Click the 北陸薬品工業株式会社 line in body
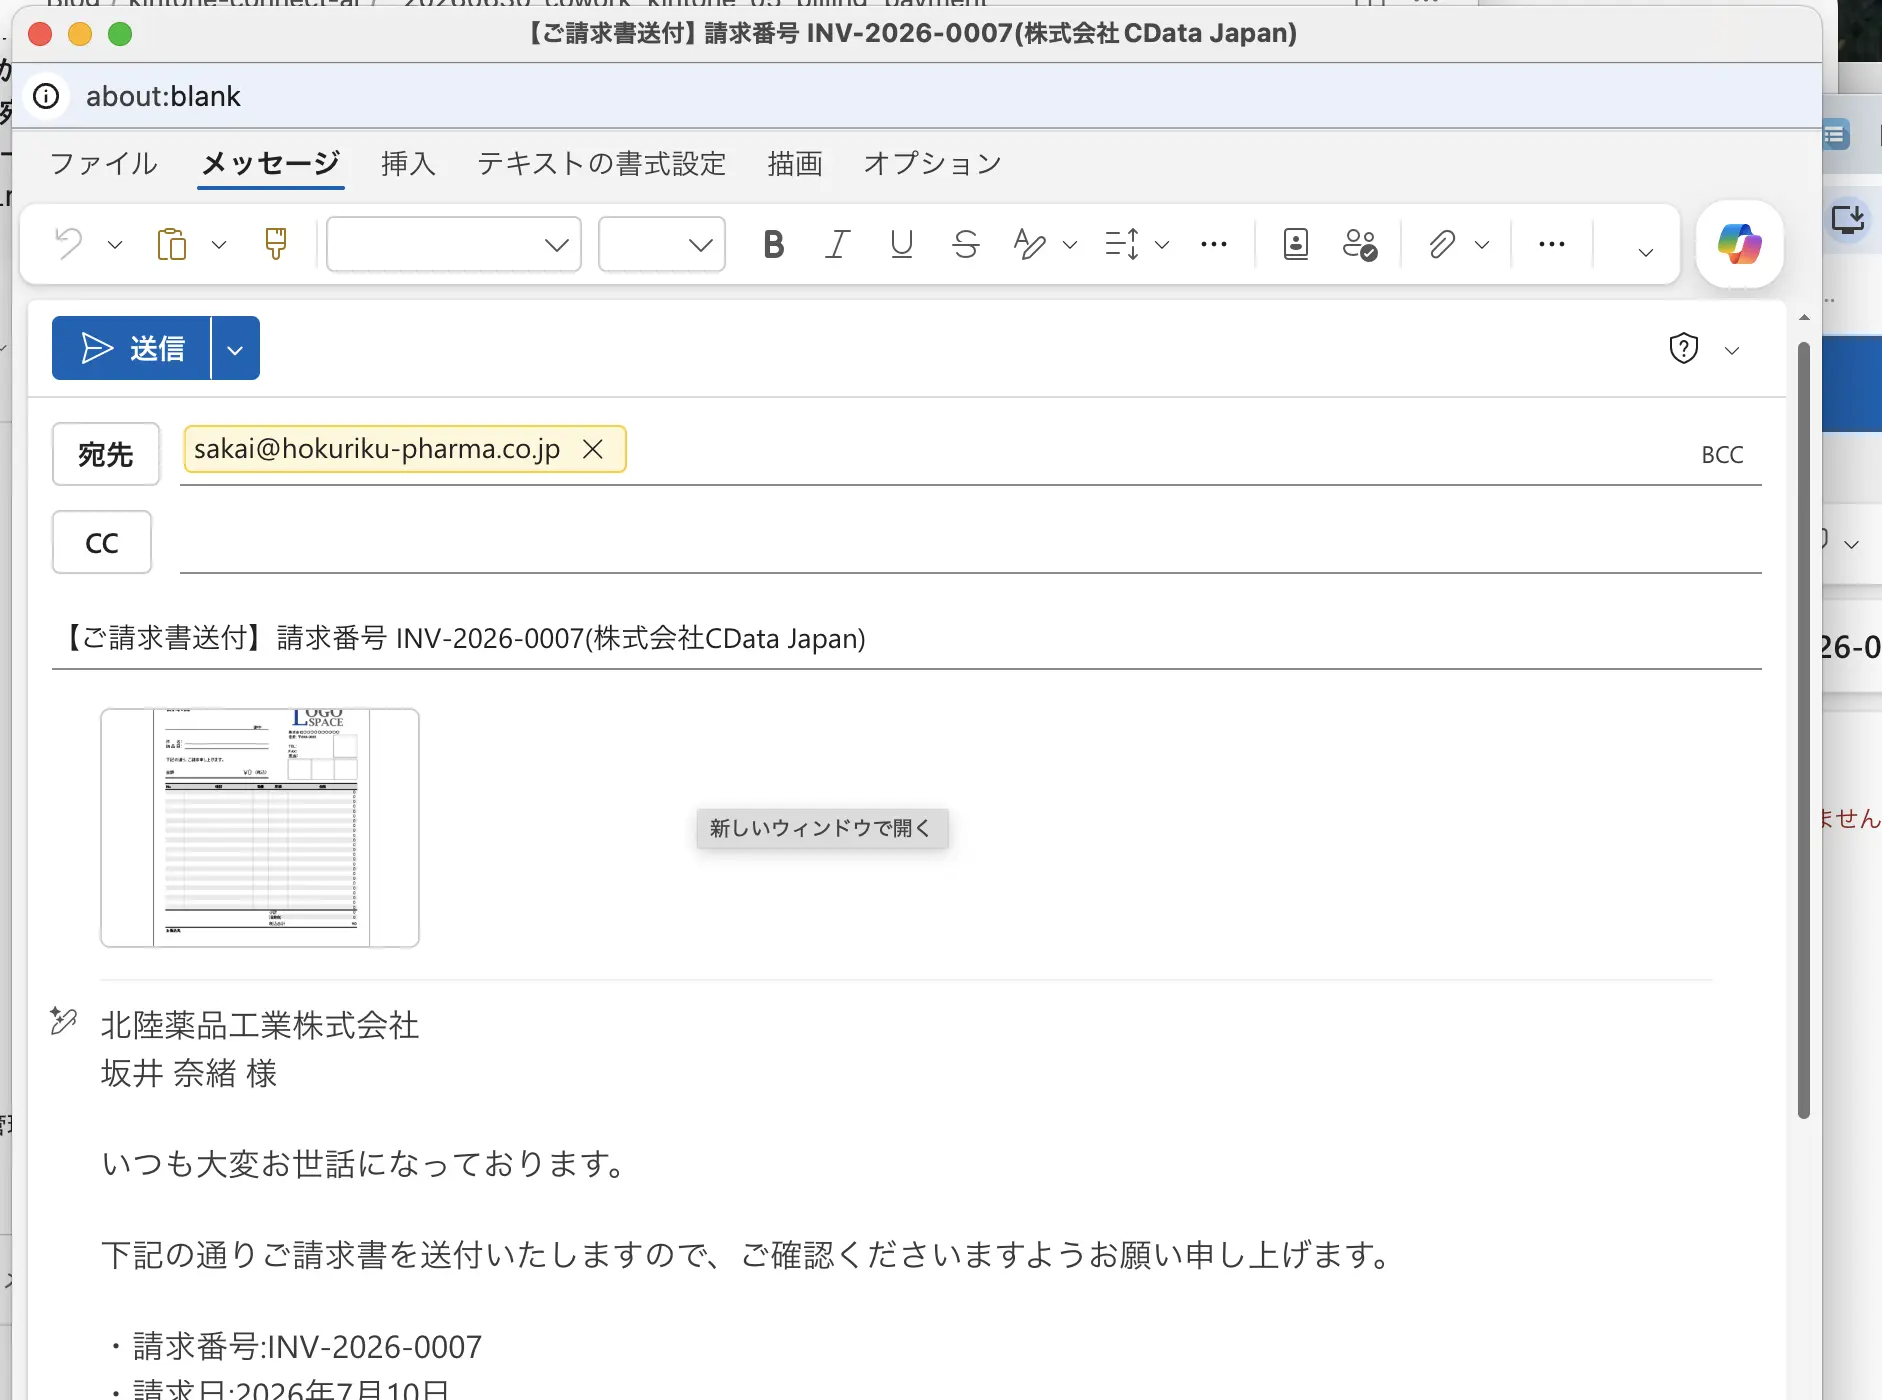1882x1400 pixels. (x=260, y=1025)
